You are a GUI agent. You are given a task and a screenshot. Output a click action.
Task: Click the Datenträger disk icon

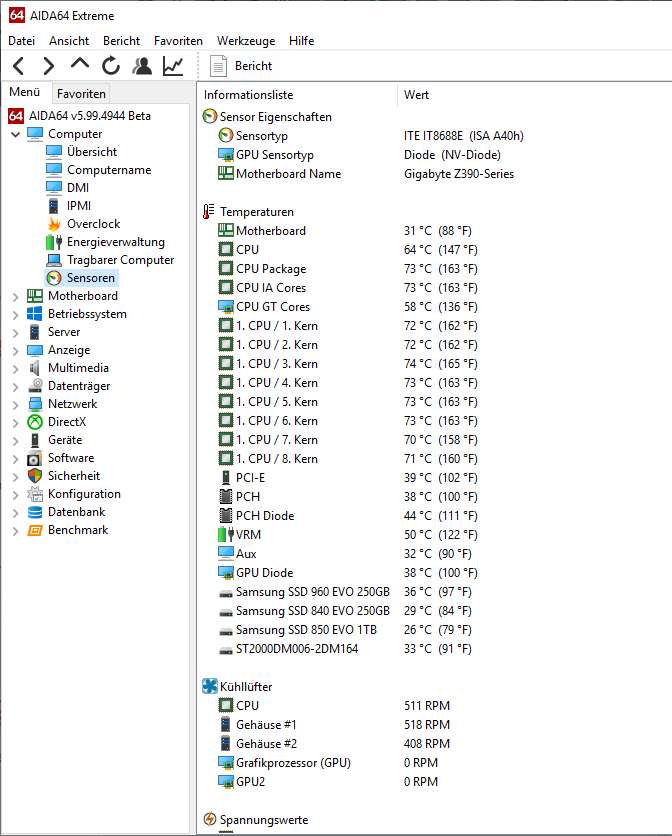[x=35, y=385]
